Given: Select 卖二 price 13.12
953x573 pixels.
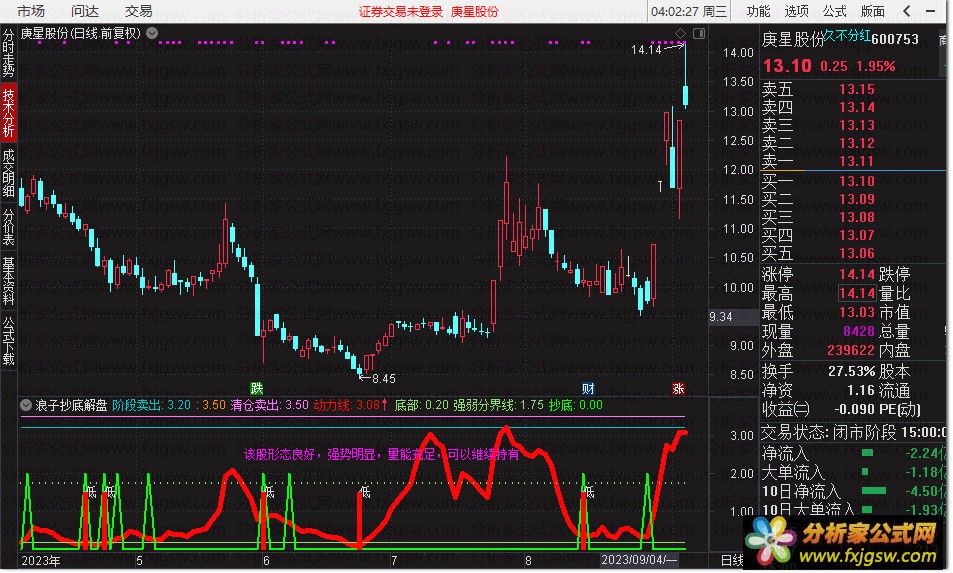Looking at the screenshot, I should (856, 143).
